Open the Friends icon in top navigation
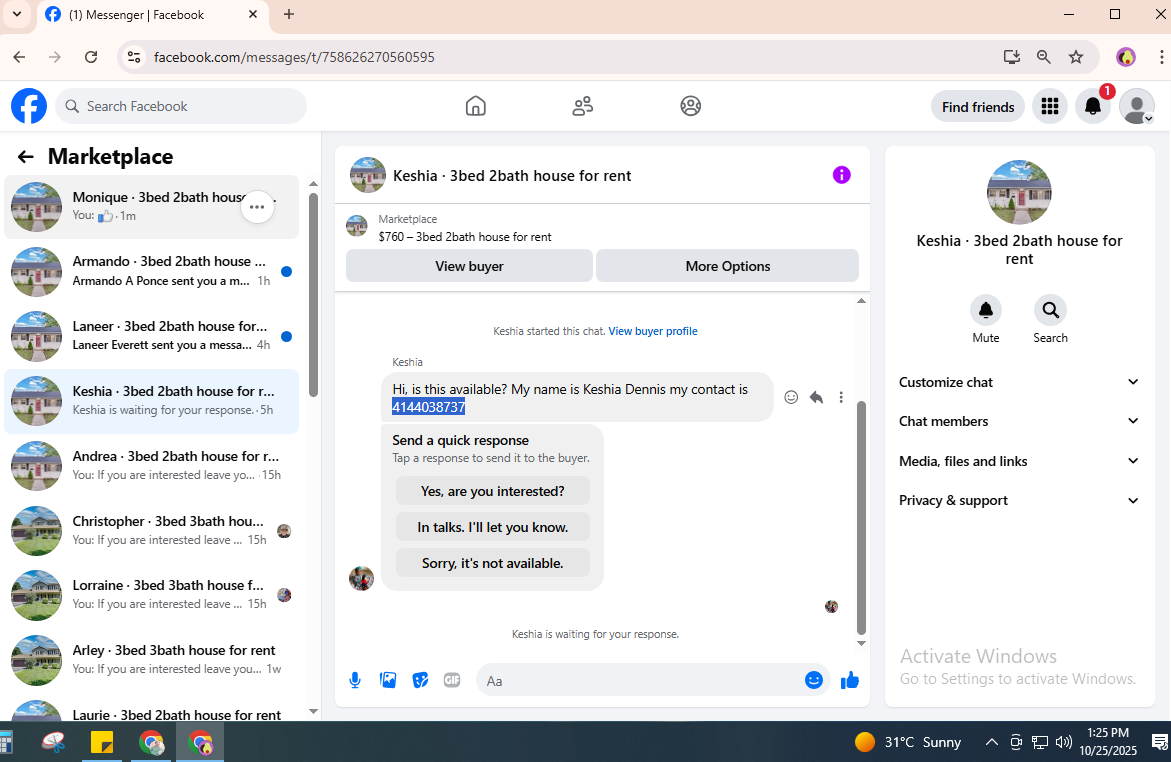The height and width of the screenshot is (762, 1171). [x=583, y=106]
